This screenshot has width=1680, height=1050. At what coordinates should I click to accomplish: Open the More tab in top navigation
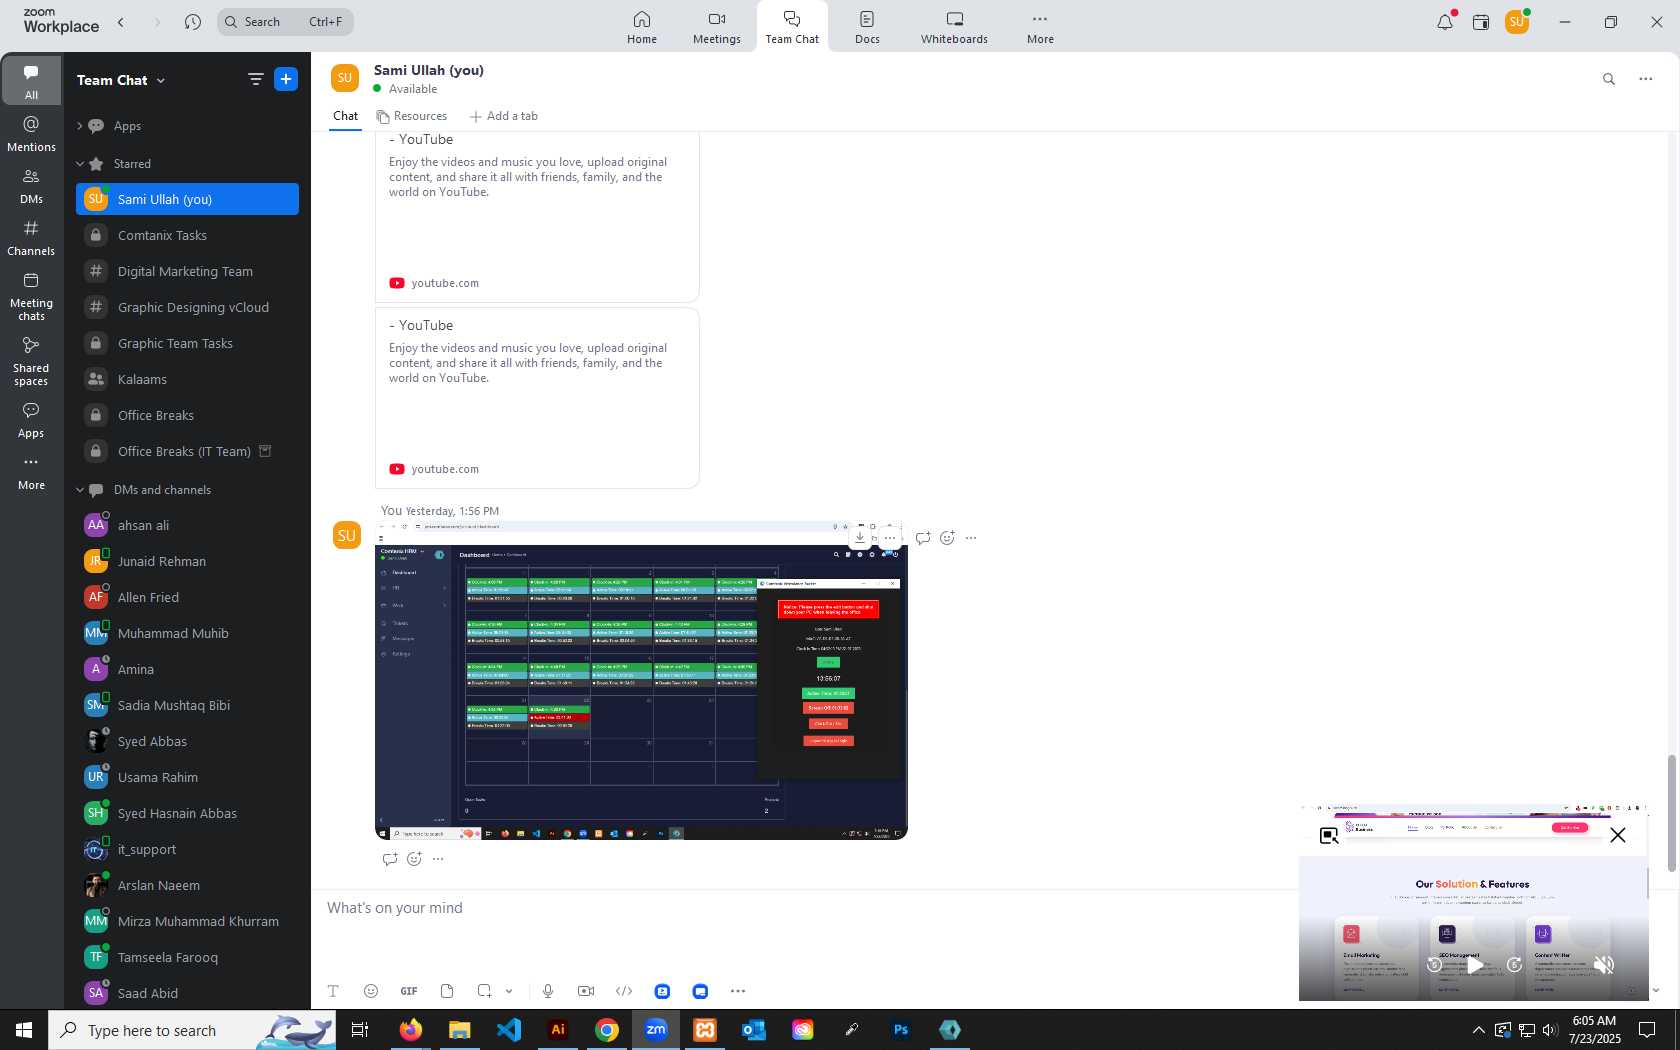1040,27
